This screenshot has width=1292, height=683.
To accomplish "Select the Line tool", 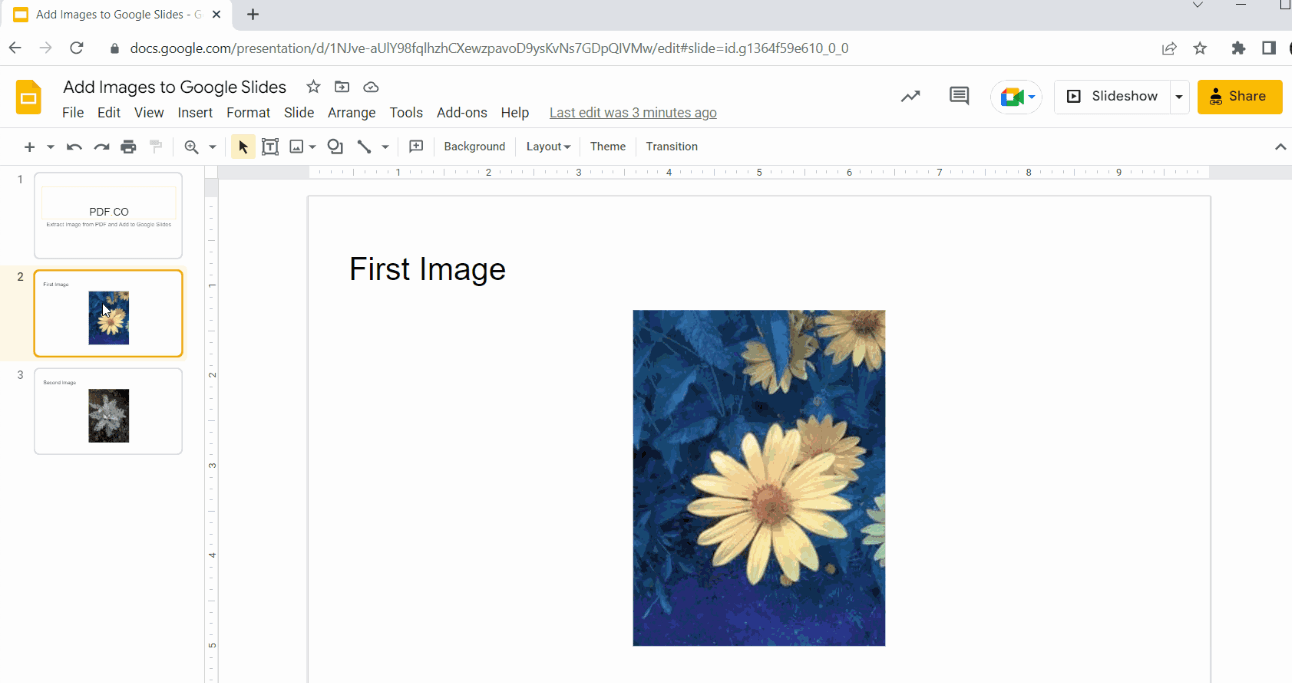I will click(364, 147).
